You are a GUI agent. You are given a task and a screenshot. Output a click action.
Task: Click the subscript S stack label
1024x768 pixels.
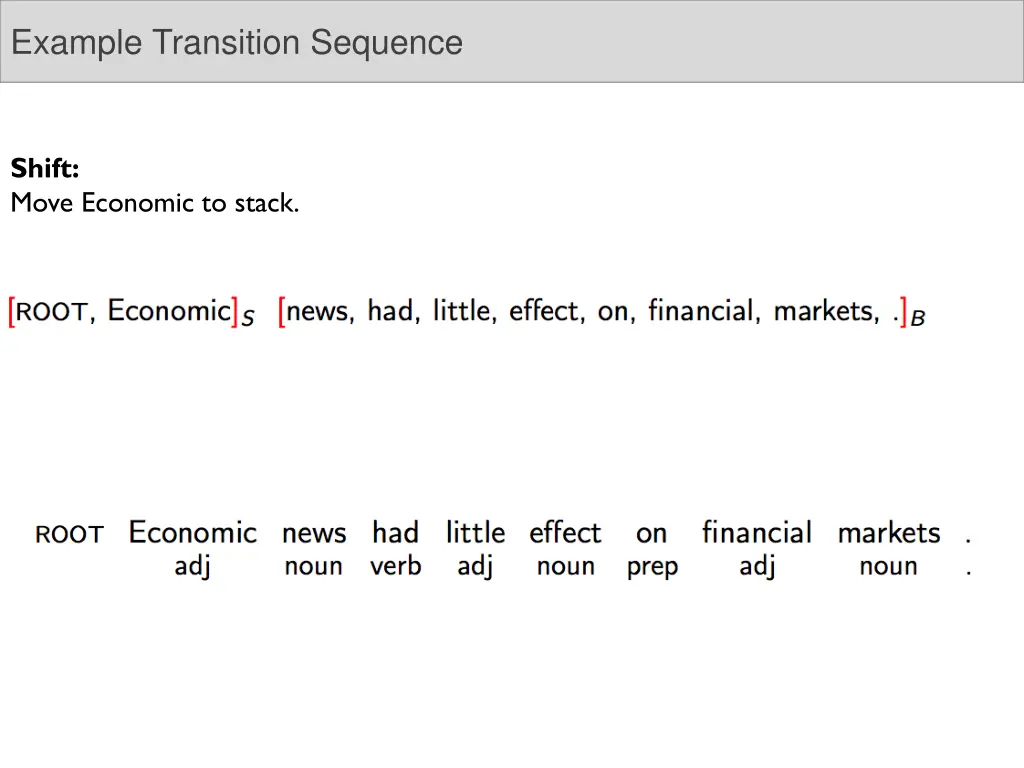pyautogui.click(x=248, y=319)
